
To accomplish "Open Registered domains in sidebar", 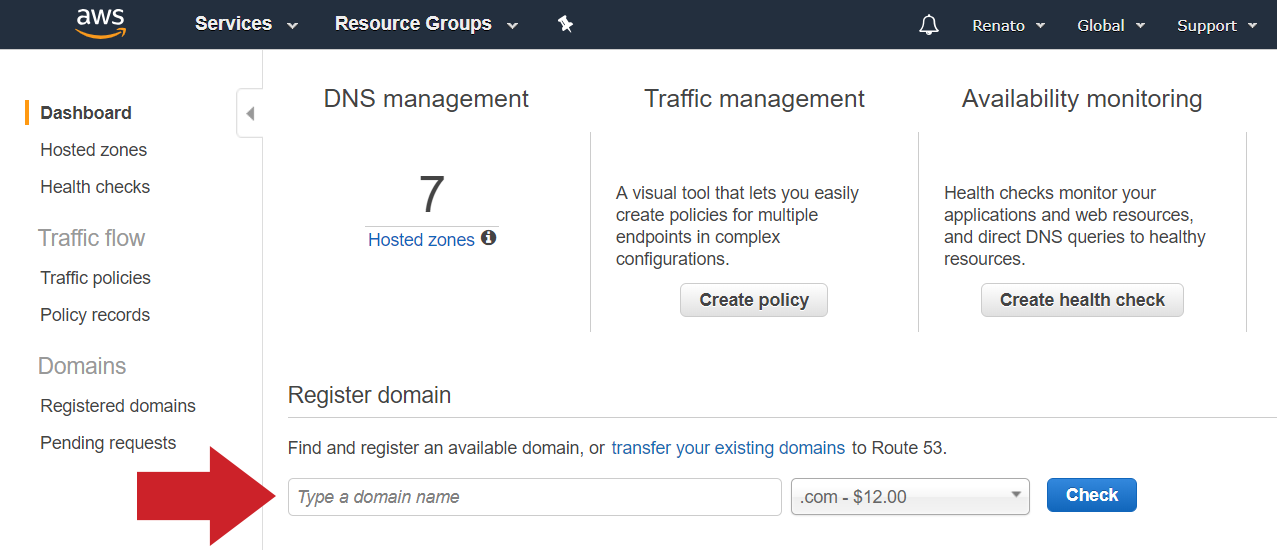I will 118,406.
